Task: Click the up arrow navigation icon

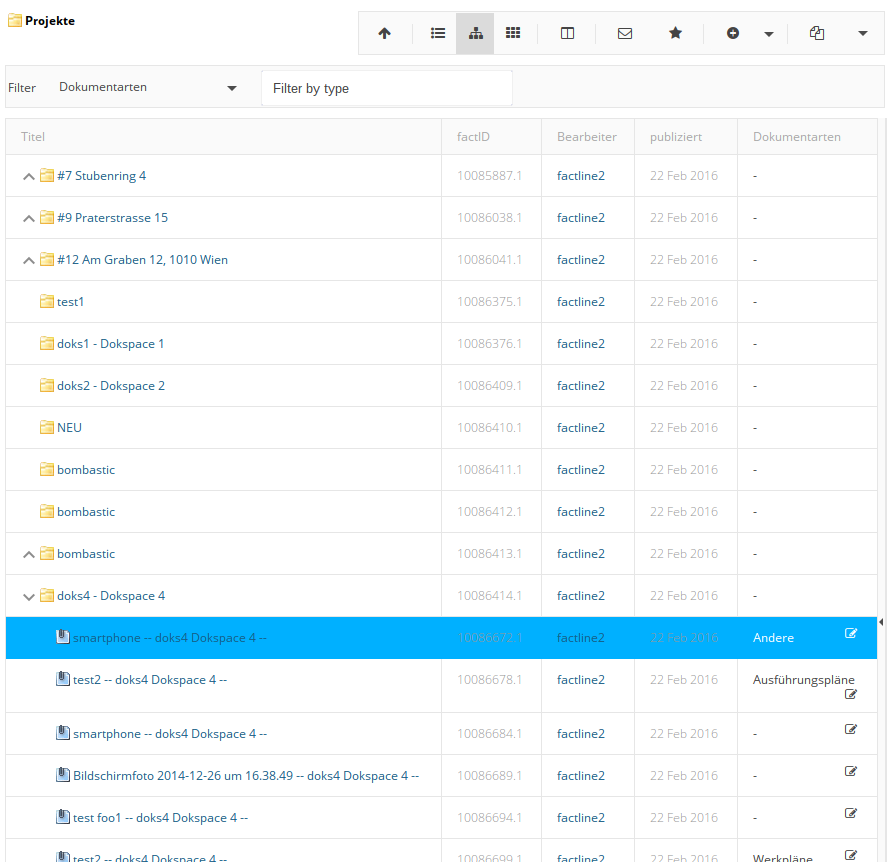Action: coord(384,33)
